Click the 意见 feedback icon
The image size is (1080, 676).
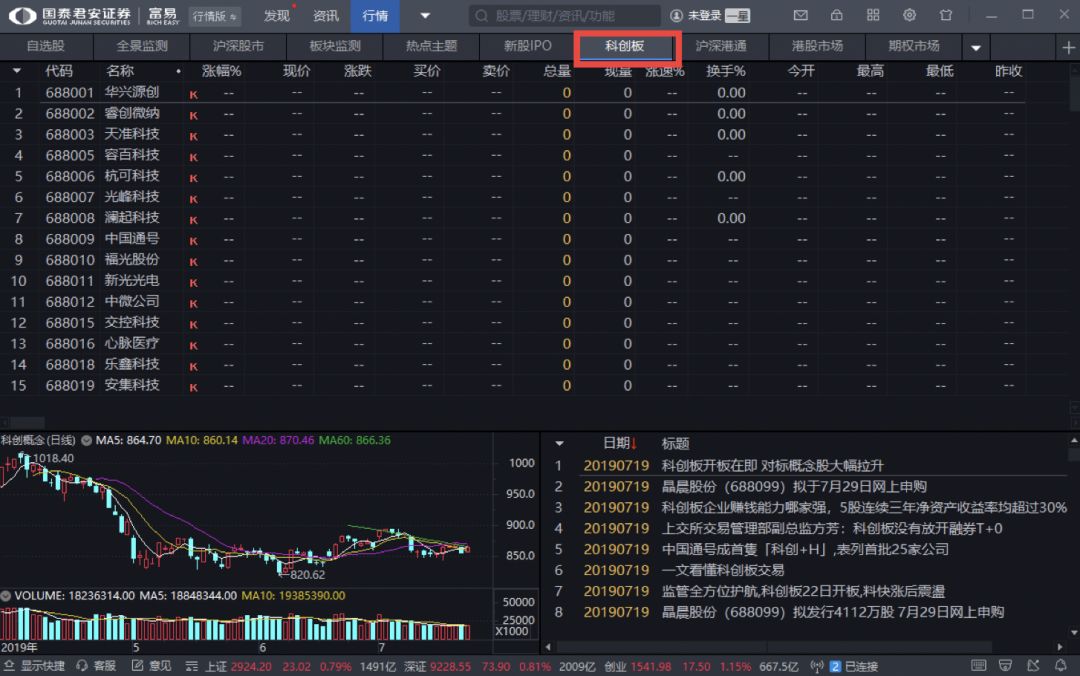(x=138, y=666)
